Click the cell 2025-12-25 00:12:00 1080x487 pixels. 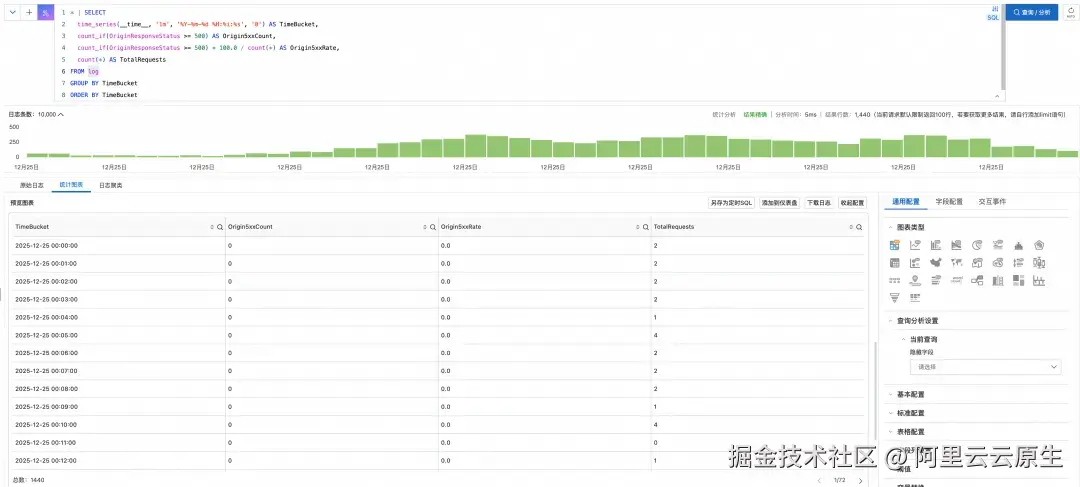click(x=46, y=461)
